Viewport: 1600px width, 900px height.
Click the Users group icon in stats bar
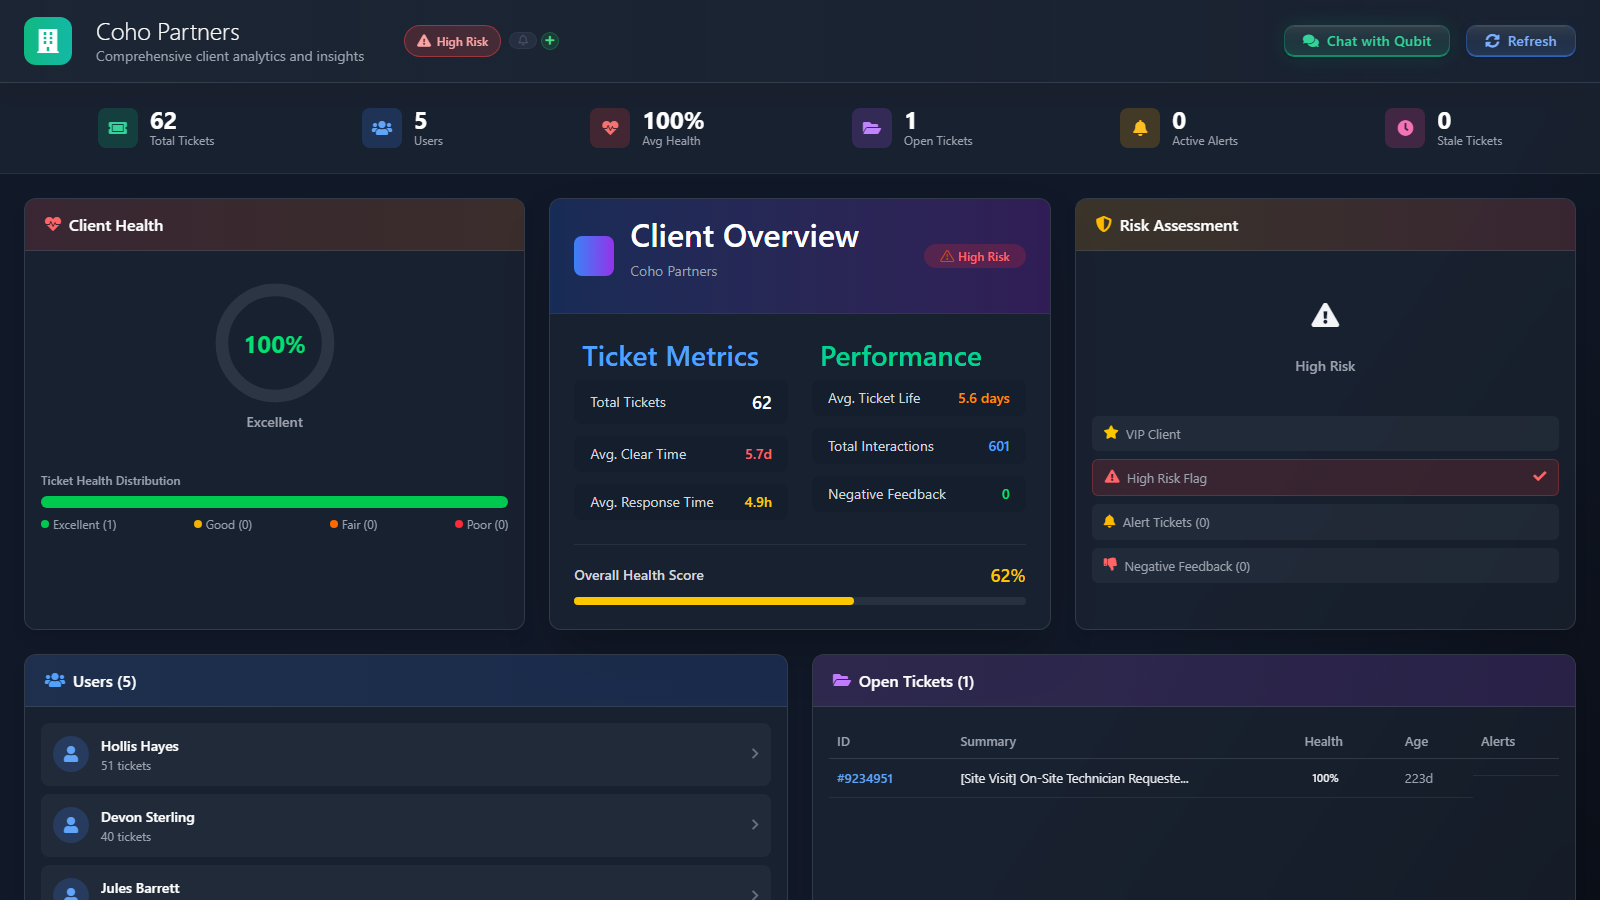tap(382, 128)
